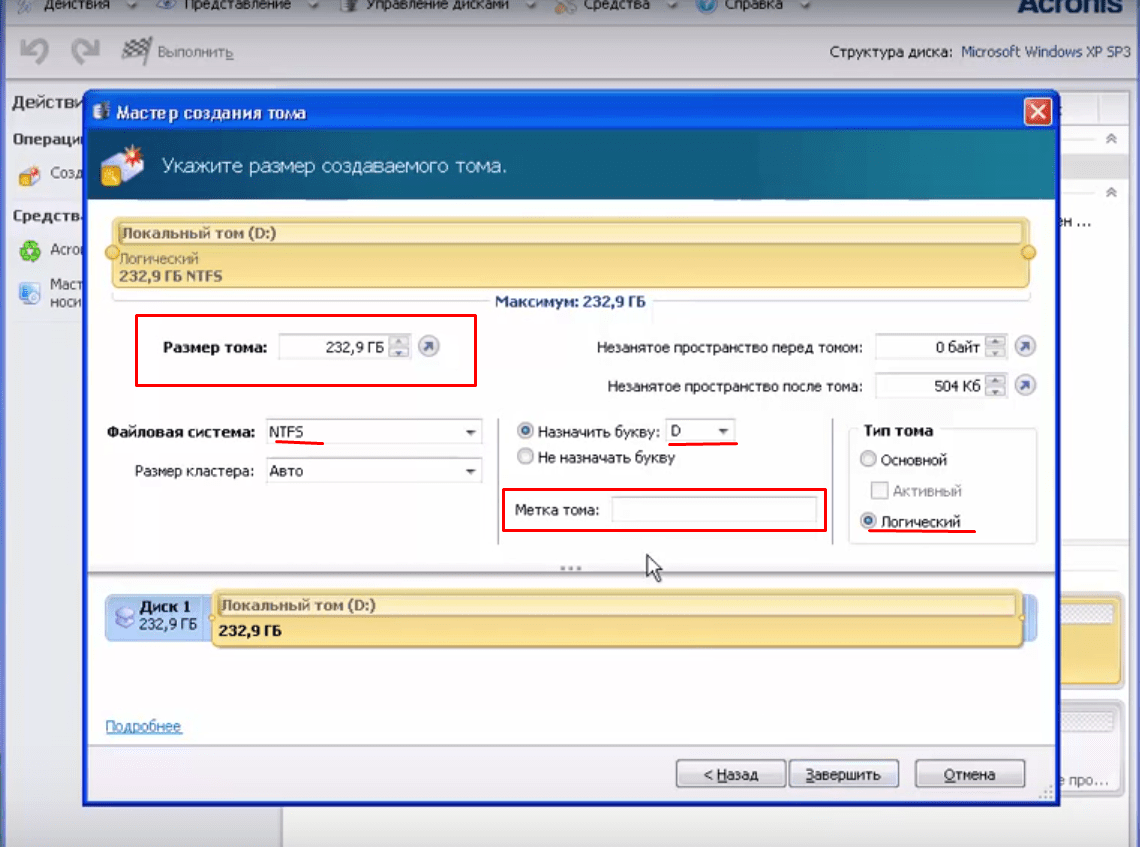Click arrow icon beside space after volume
This screenshot has height=847, width=1140.
[1025, 386]
